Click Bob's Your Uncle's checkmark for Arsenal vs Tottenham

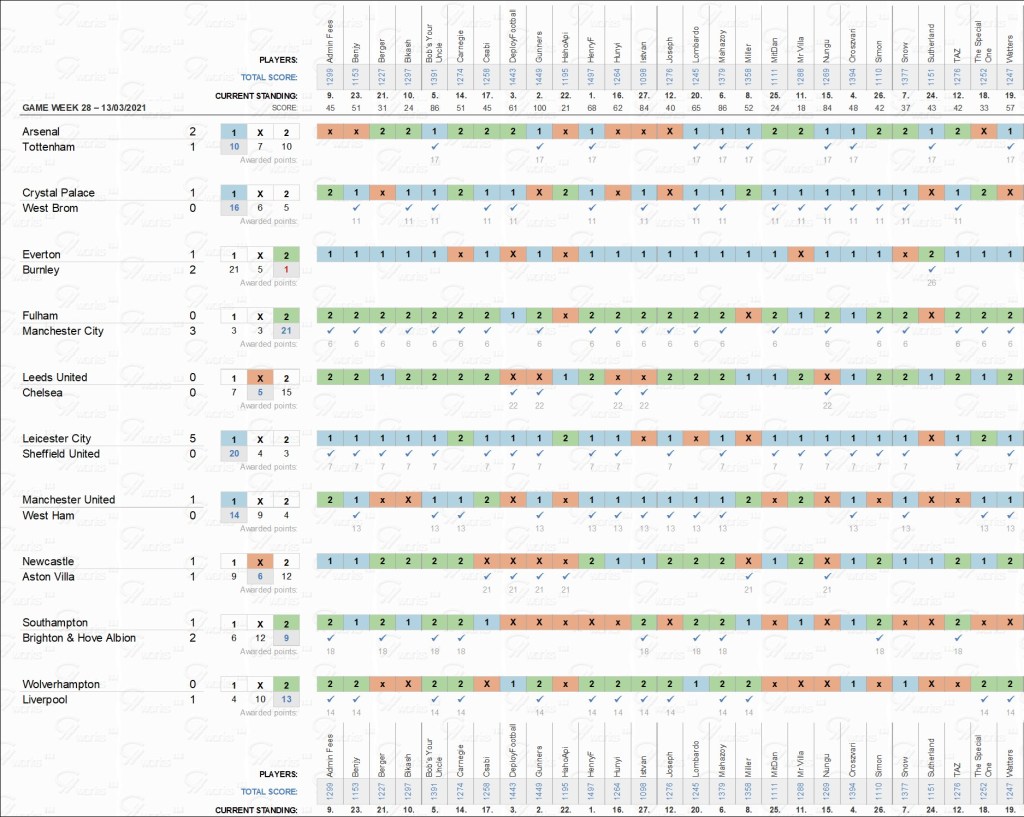tap(435, 147)
